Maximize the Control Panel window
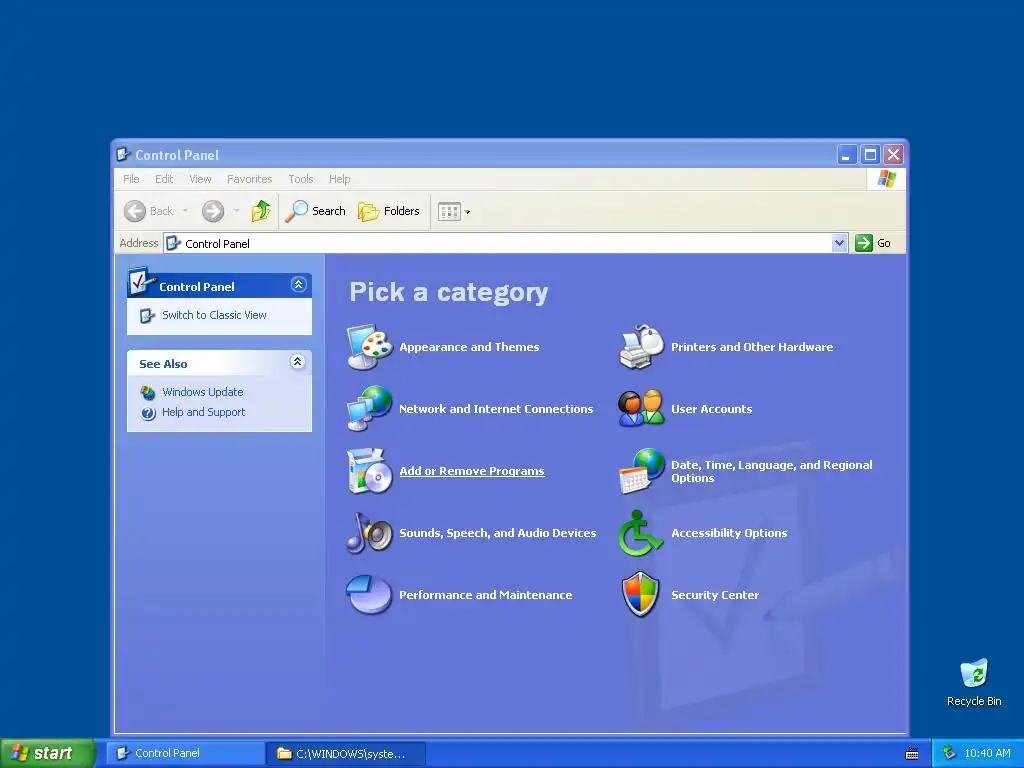 (870, 155)
